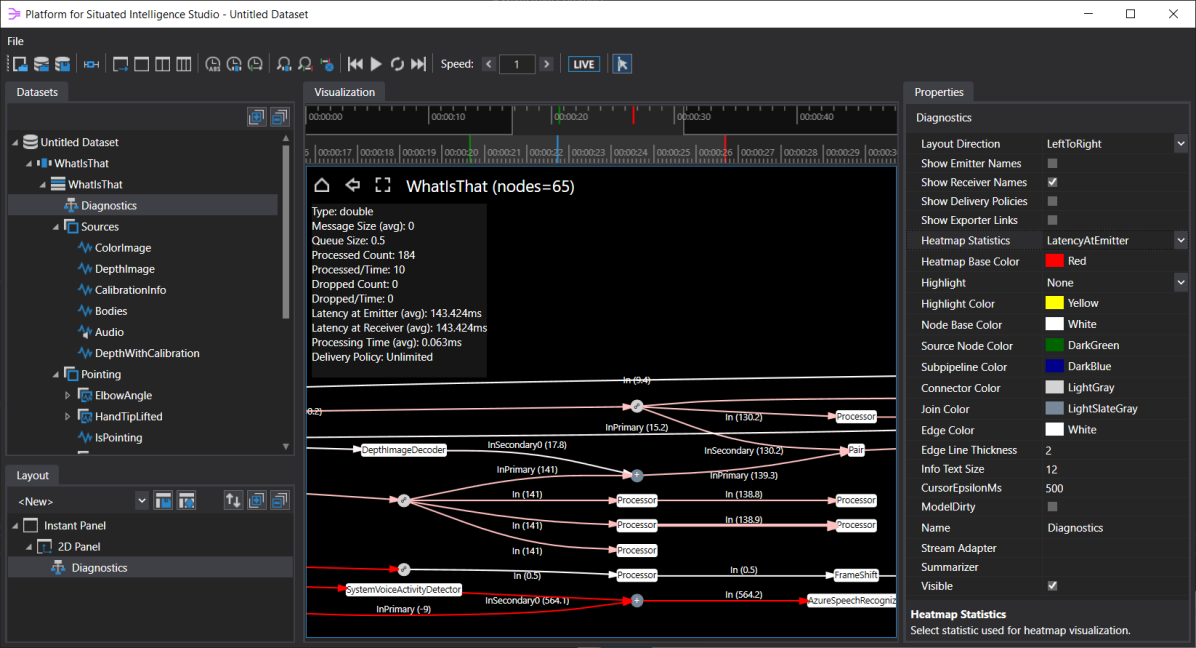Click the clock icon with green-red arrow
Image resolution: width=1196 pixels, height=648 pixels.
coord(256,64)
